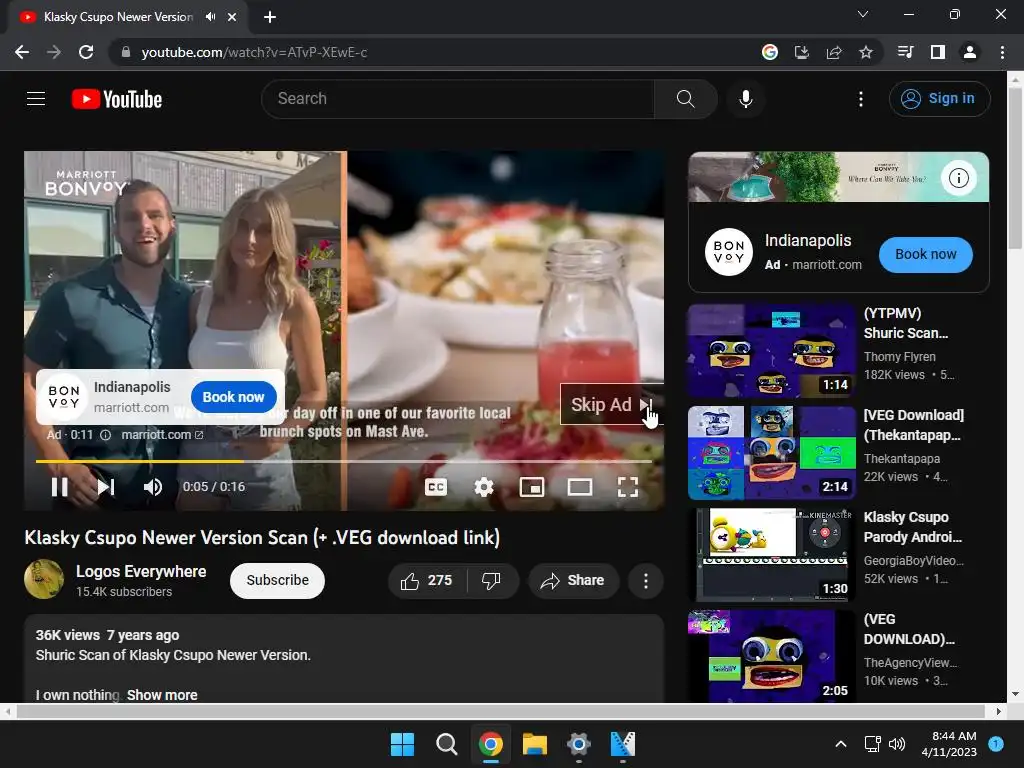
Task: Subscribe to Logos Everywhere channel
Action: tap(278, 580)
